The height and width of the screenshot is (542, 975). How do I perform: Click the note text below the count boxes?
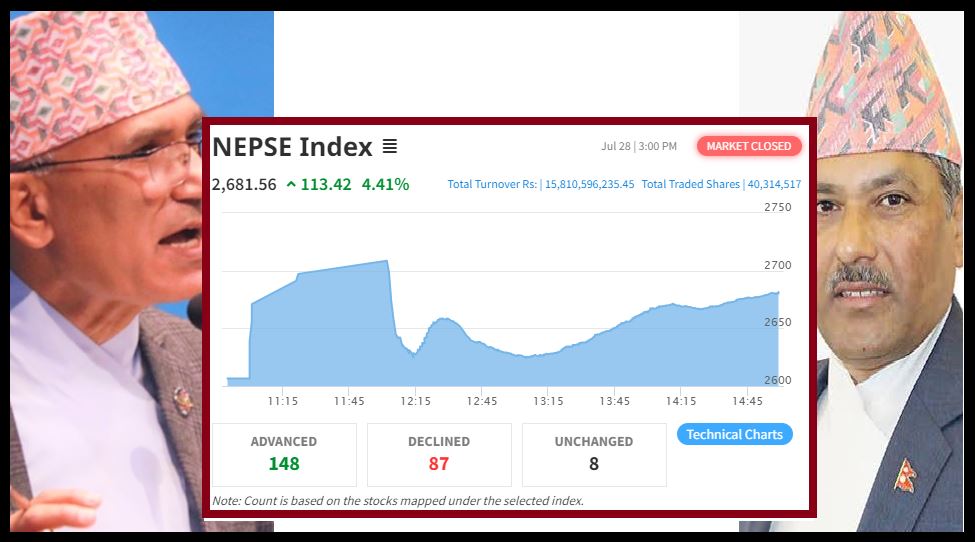pyautogui.click(x=398, y=500)
